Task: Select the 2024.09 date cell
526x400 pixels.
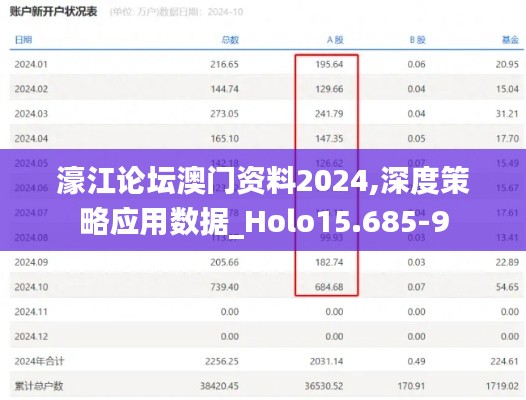Action: point(31,262)
